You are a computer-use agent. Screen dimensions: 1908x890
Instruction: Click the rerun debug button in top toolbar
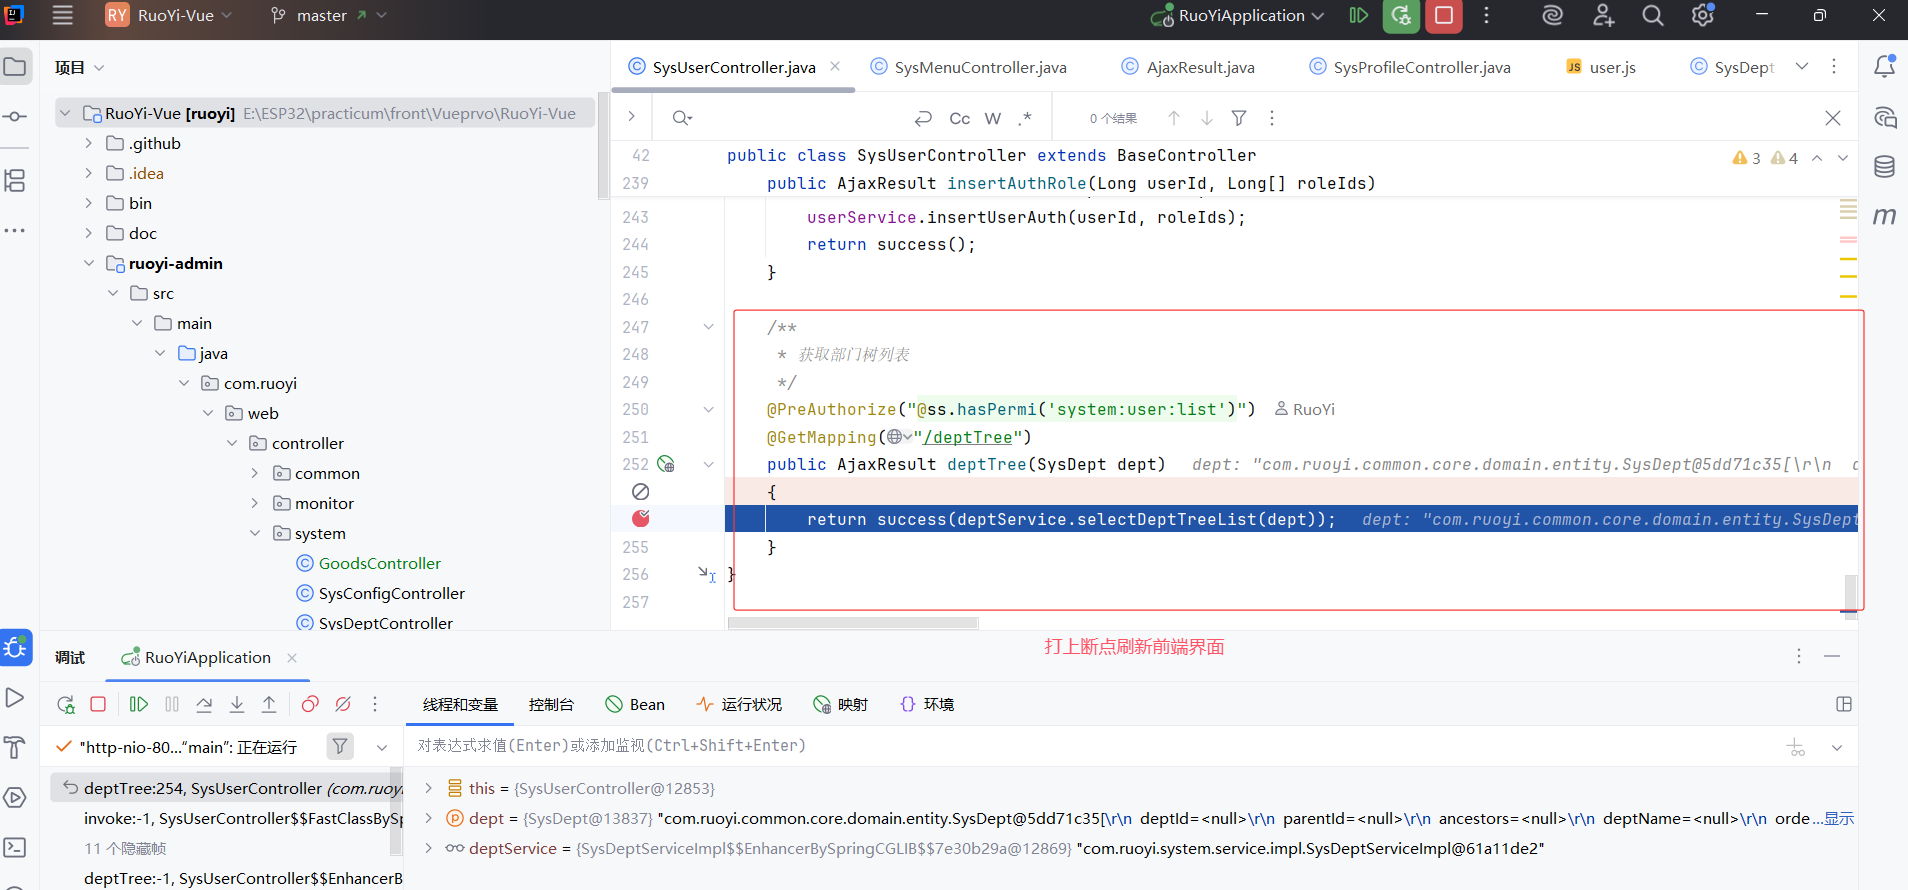coord(1401,16)
